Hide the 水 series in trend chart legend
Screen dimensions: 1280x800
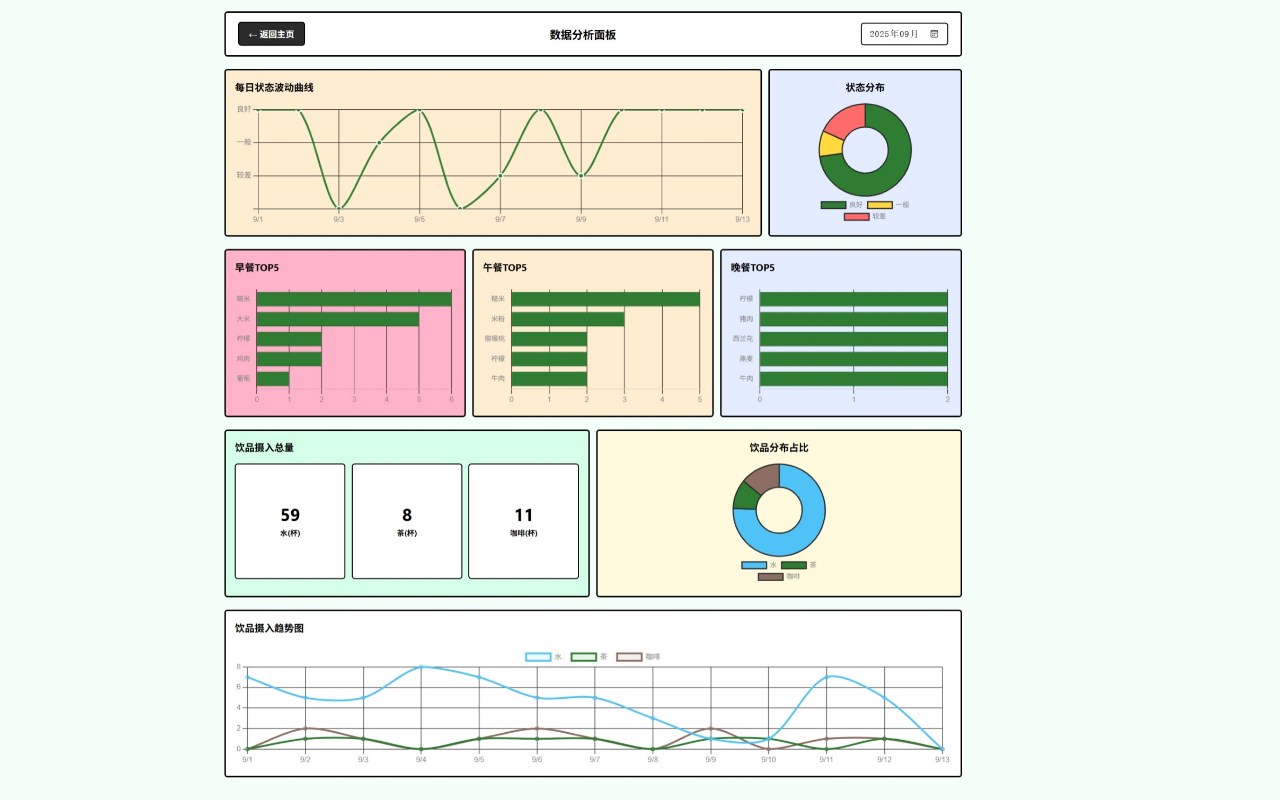pyautogui.click(x=544, y=657)
